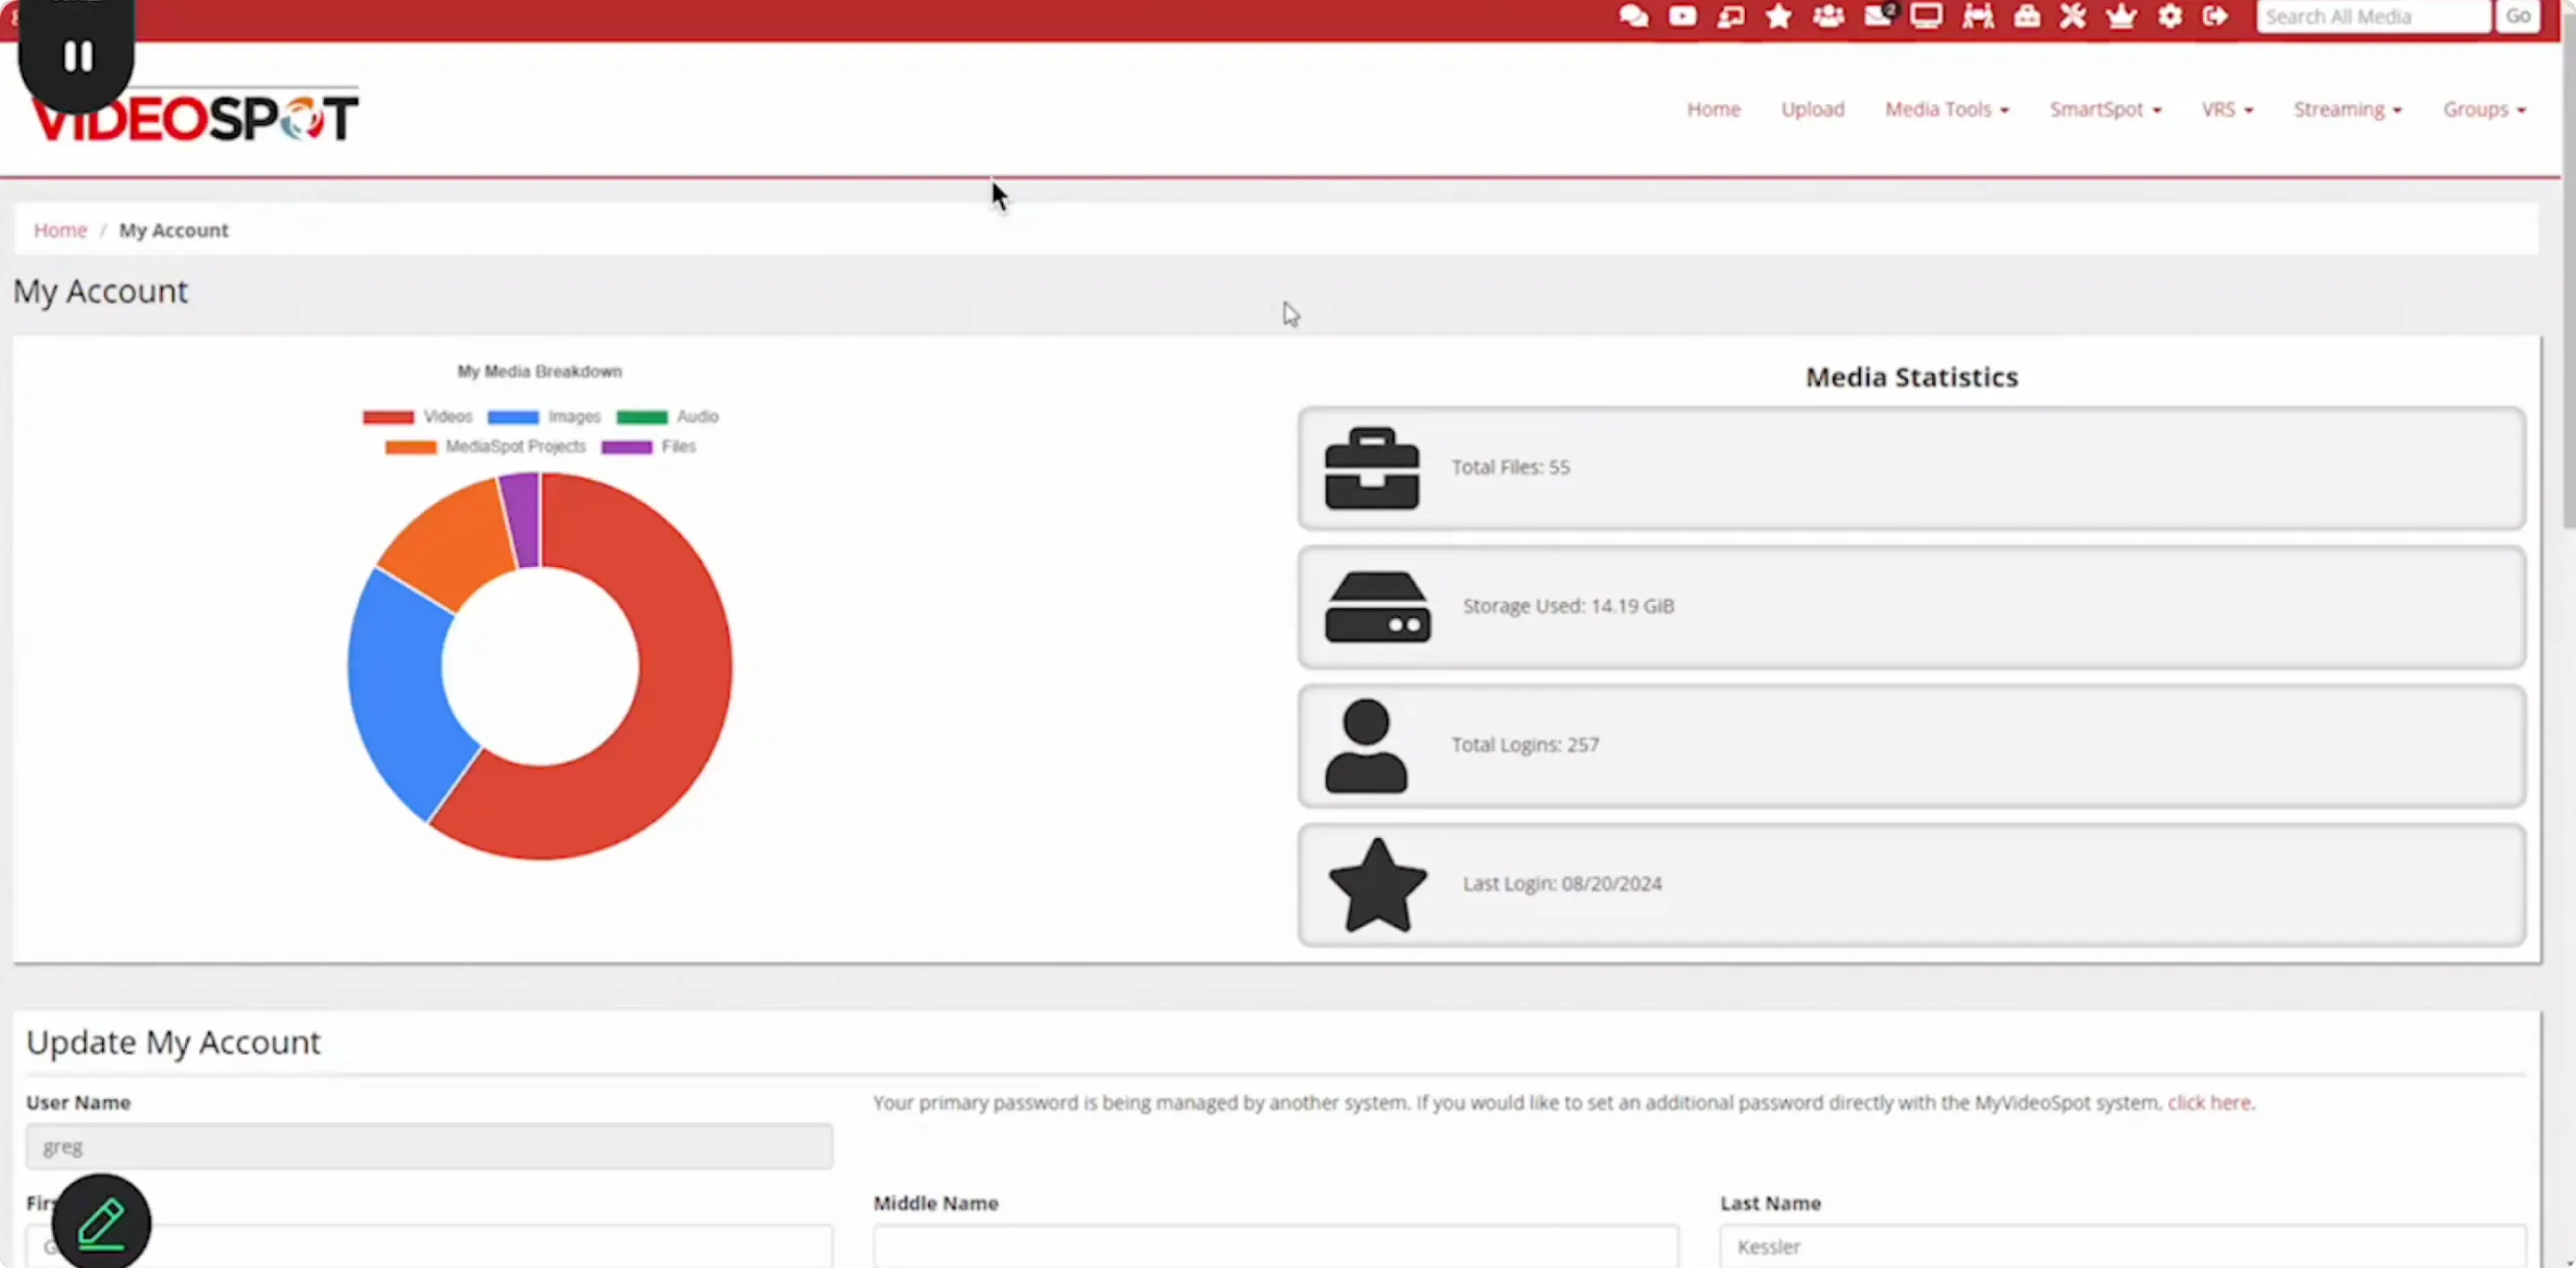Open the Upload menu item
Screen dimensions: 2576x1268
[1812, 109]
